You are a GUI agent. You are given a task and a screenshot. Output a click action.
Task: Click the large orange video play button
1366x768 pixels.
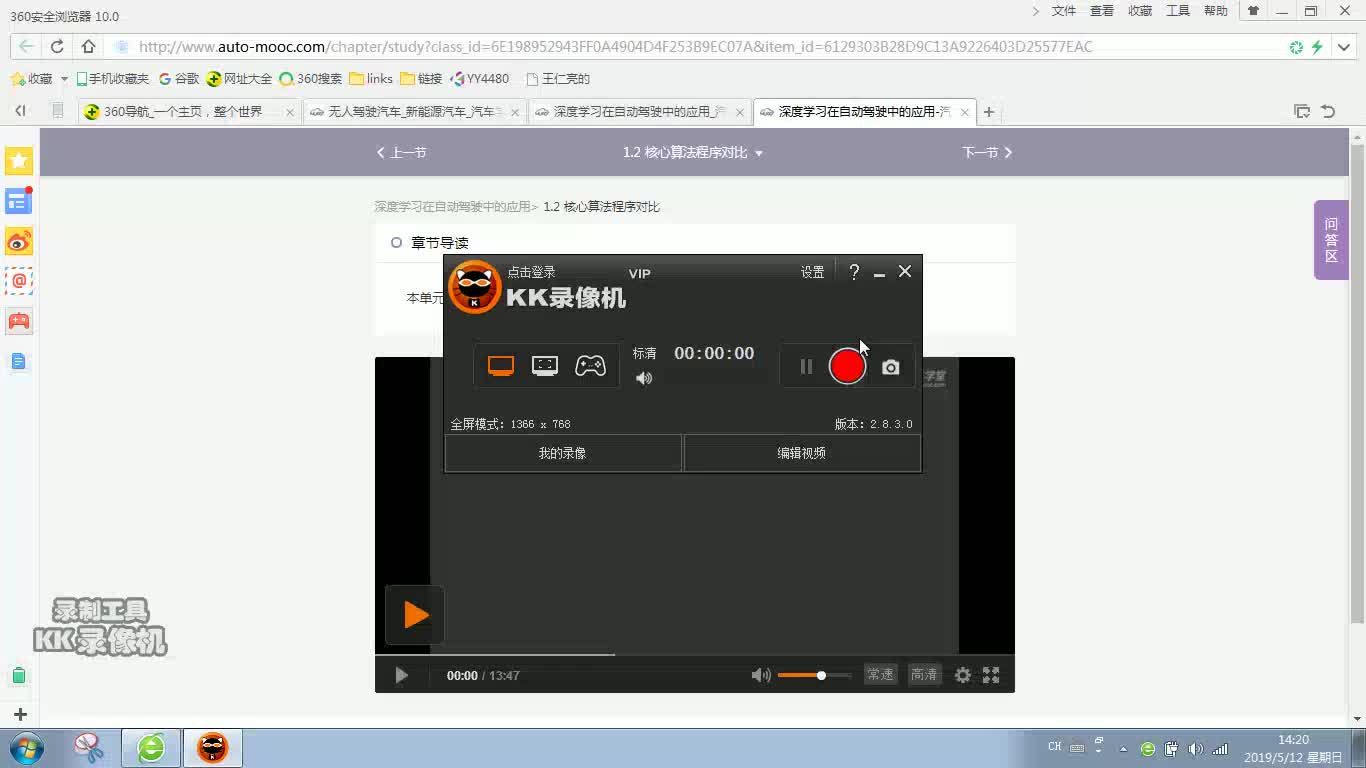tap(414, 614)
